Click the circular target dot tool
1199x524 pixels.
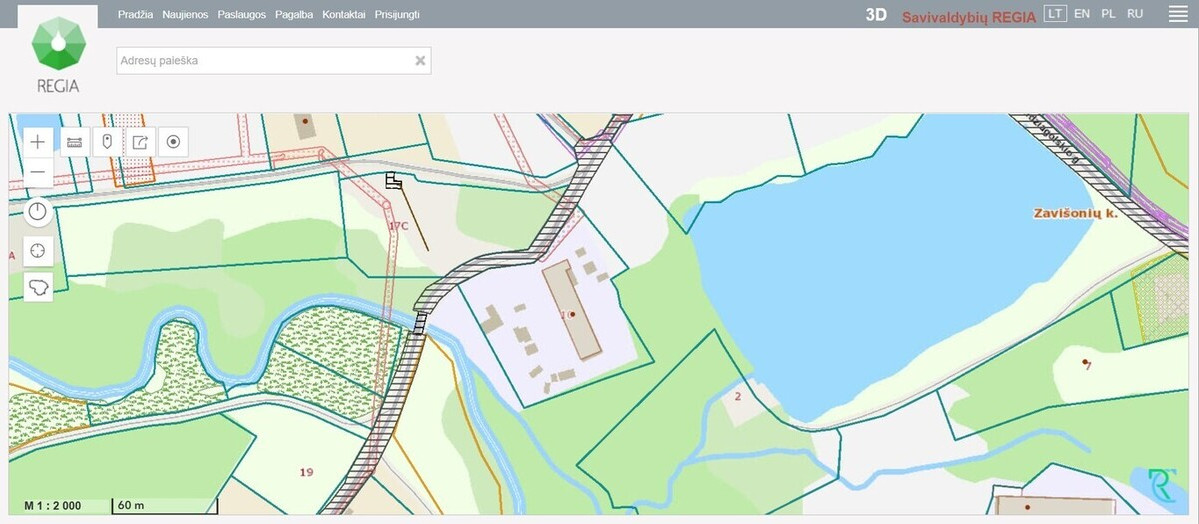(174, 142)
